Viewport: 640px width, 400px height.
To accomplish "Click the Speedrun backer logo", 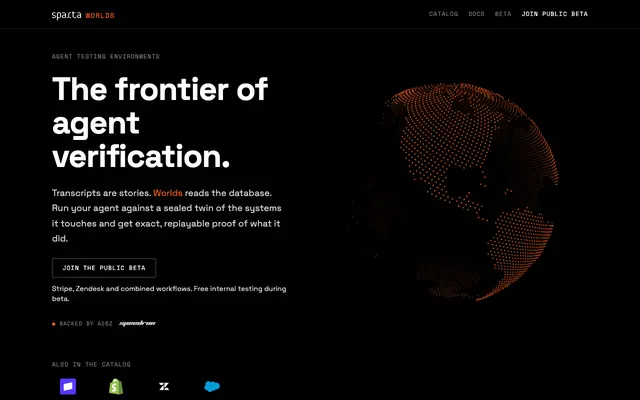I will point(137,323).
